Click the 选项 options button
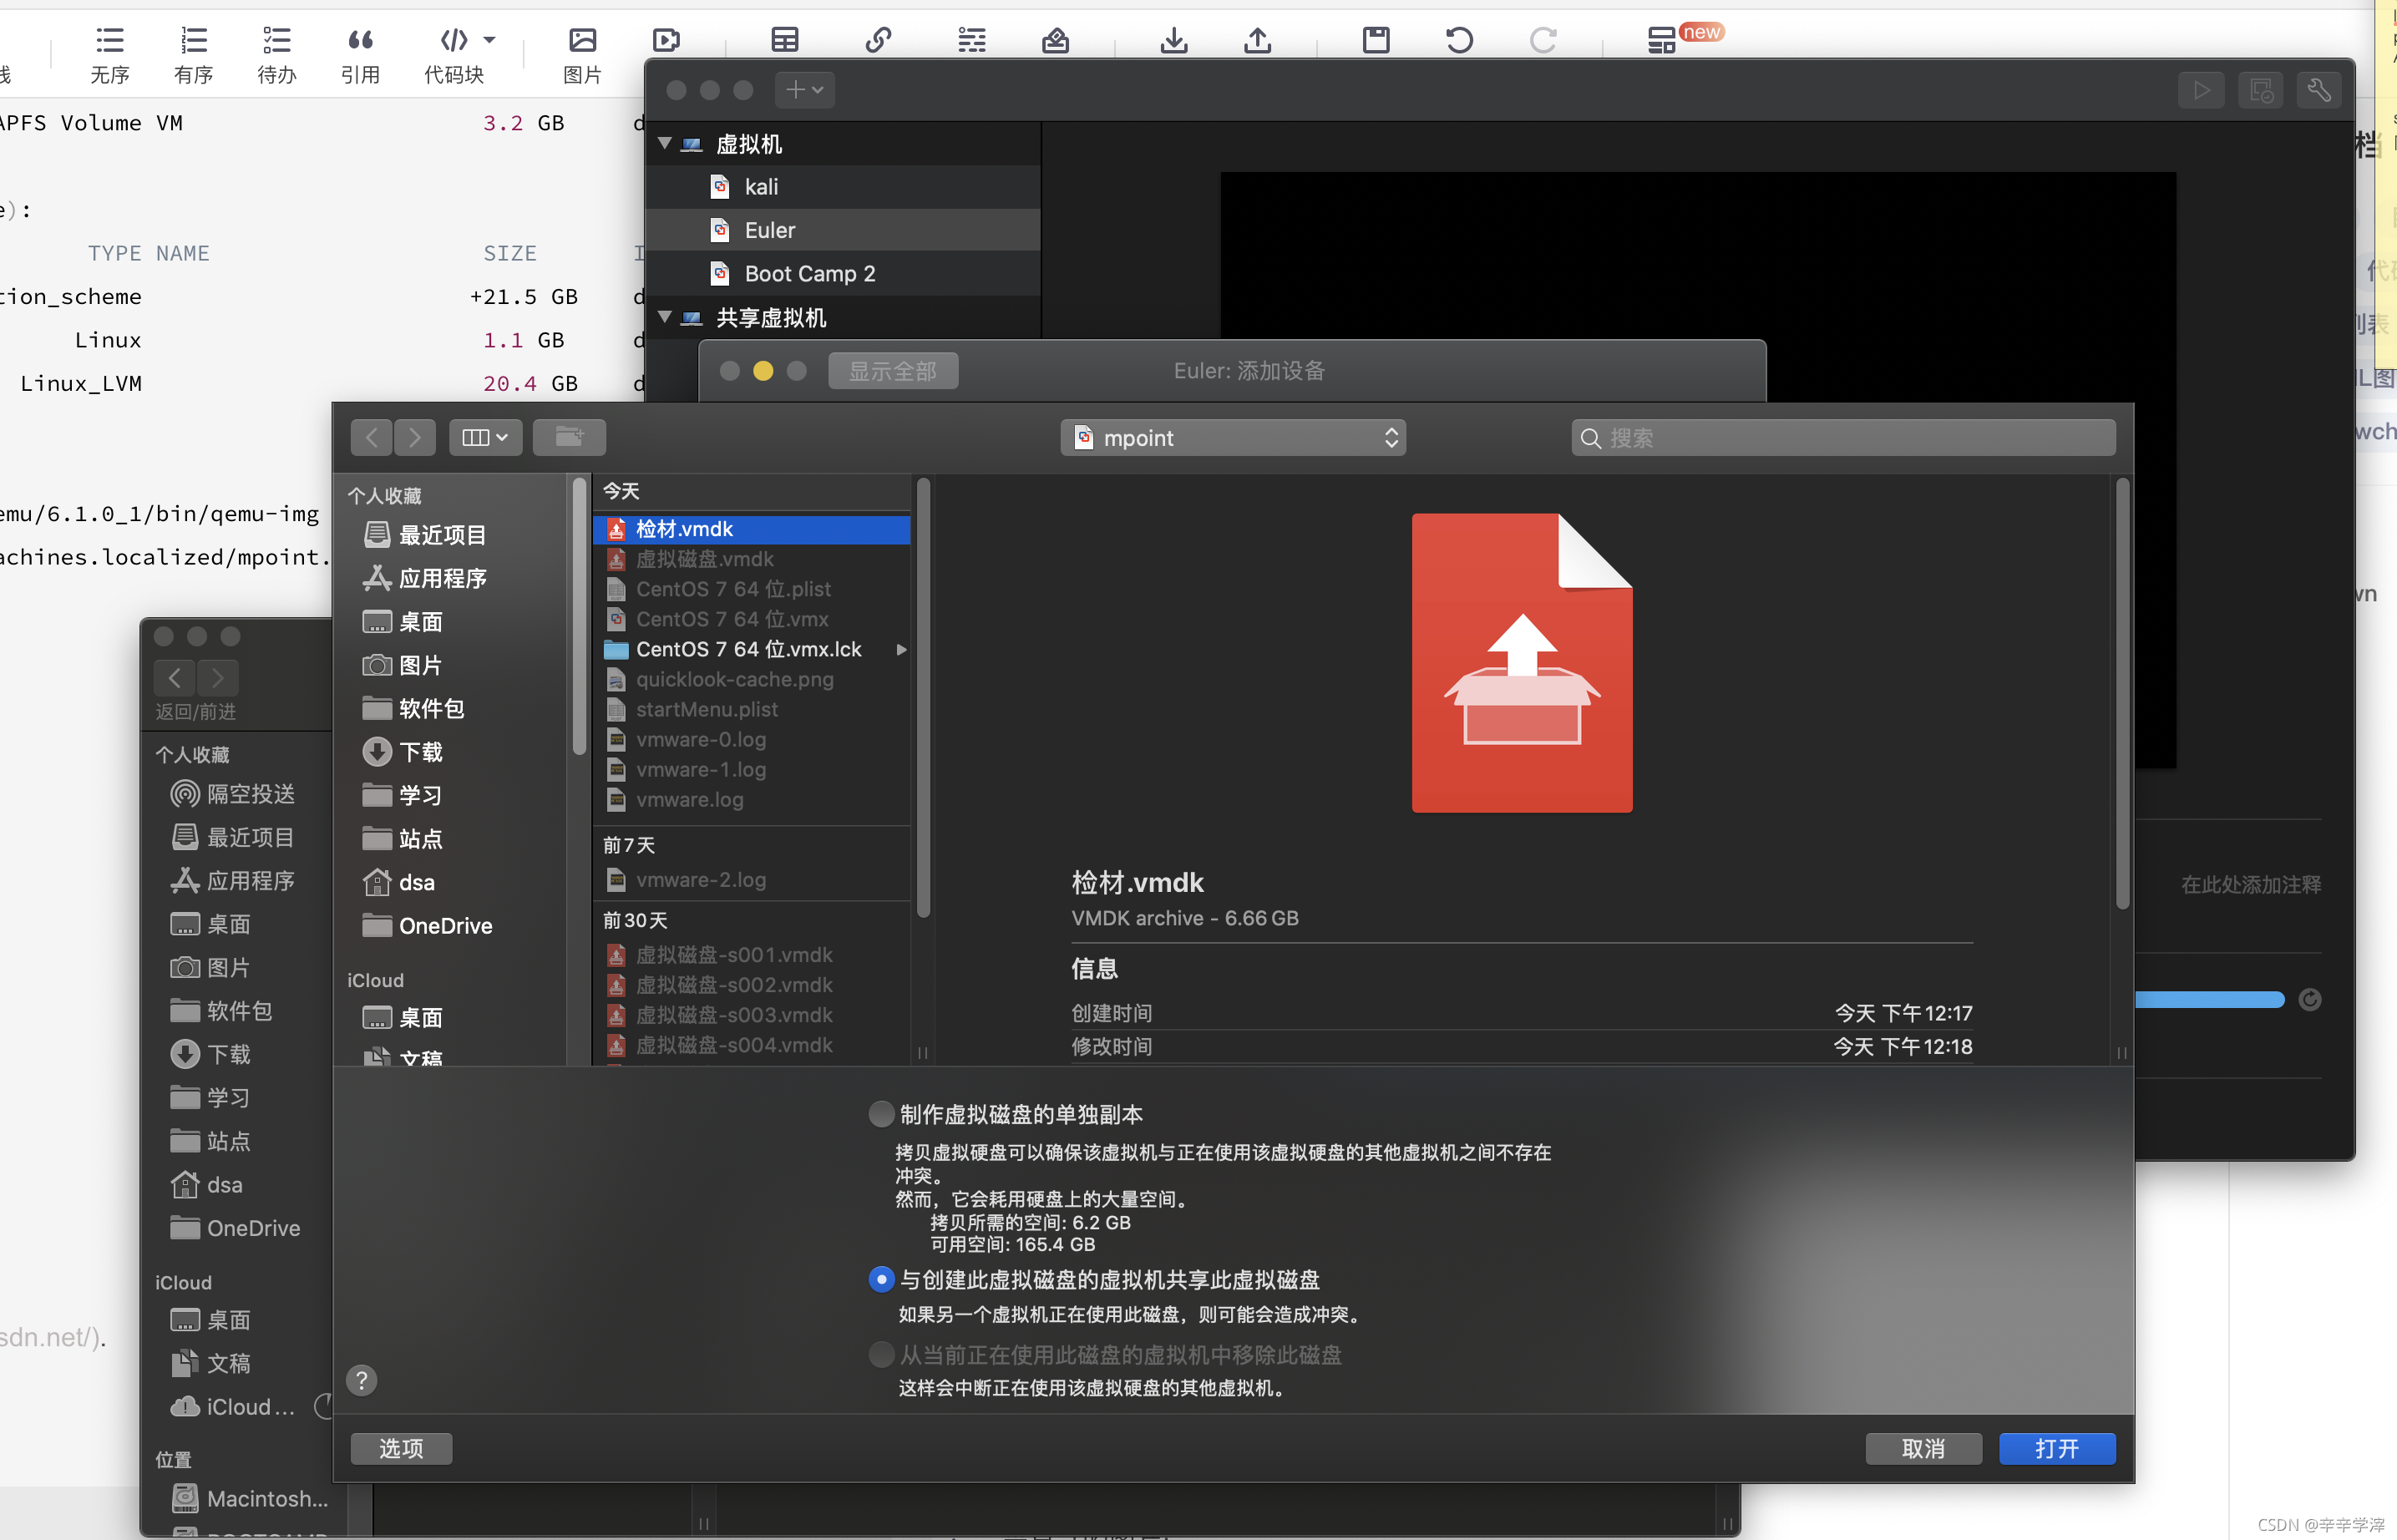The image size is (2397, 1540). tap(401, 1448)
